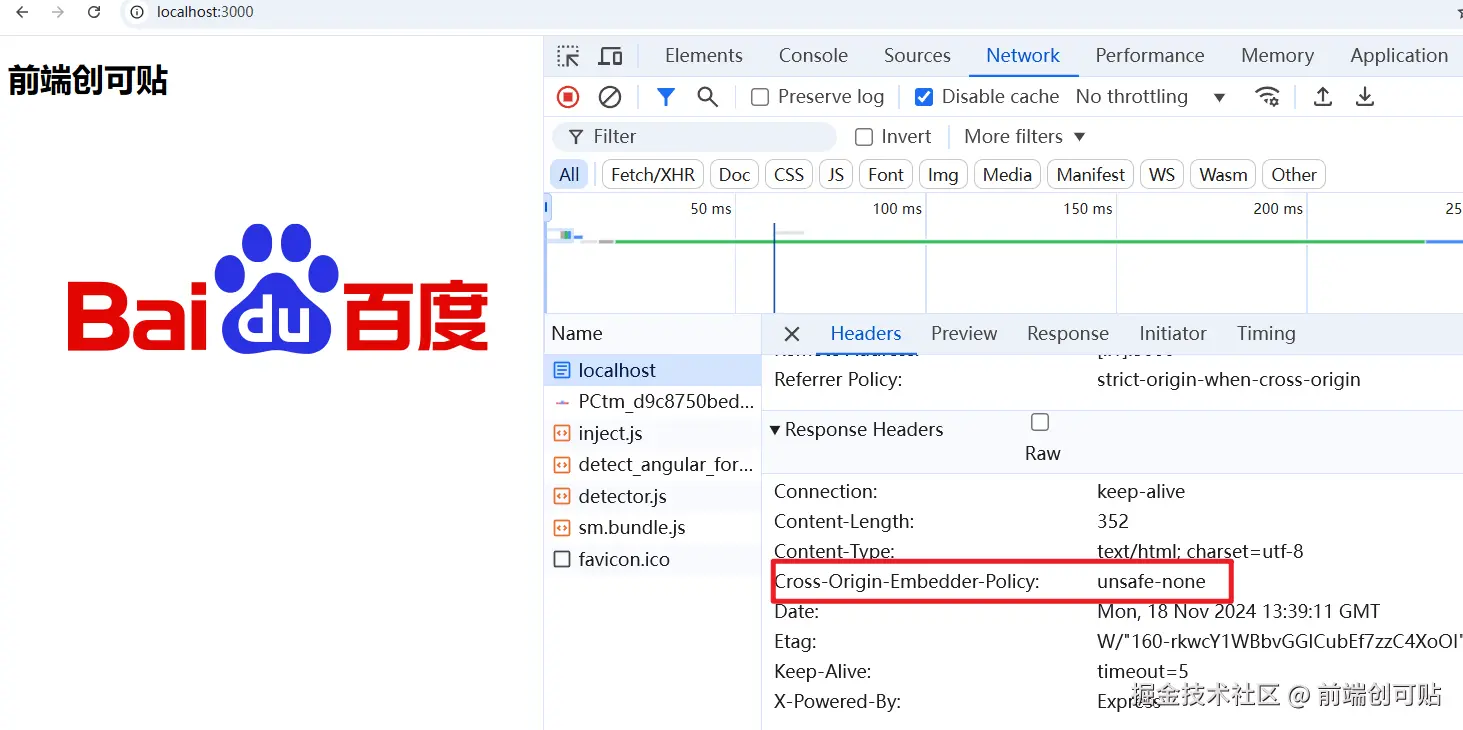Filter requests by Media type
Viewport: 1463px width, 730px height.
point(1007,175)
